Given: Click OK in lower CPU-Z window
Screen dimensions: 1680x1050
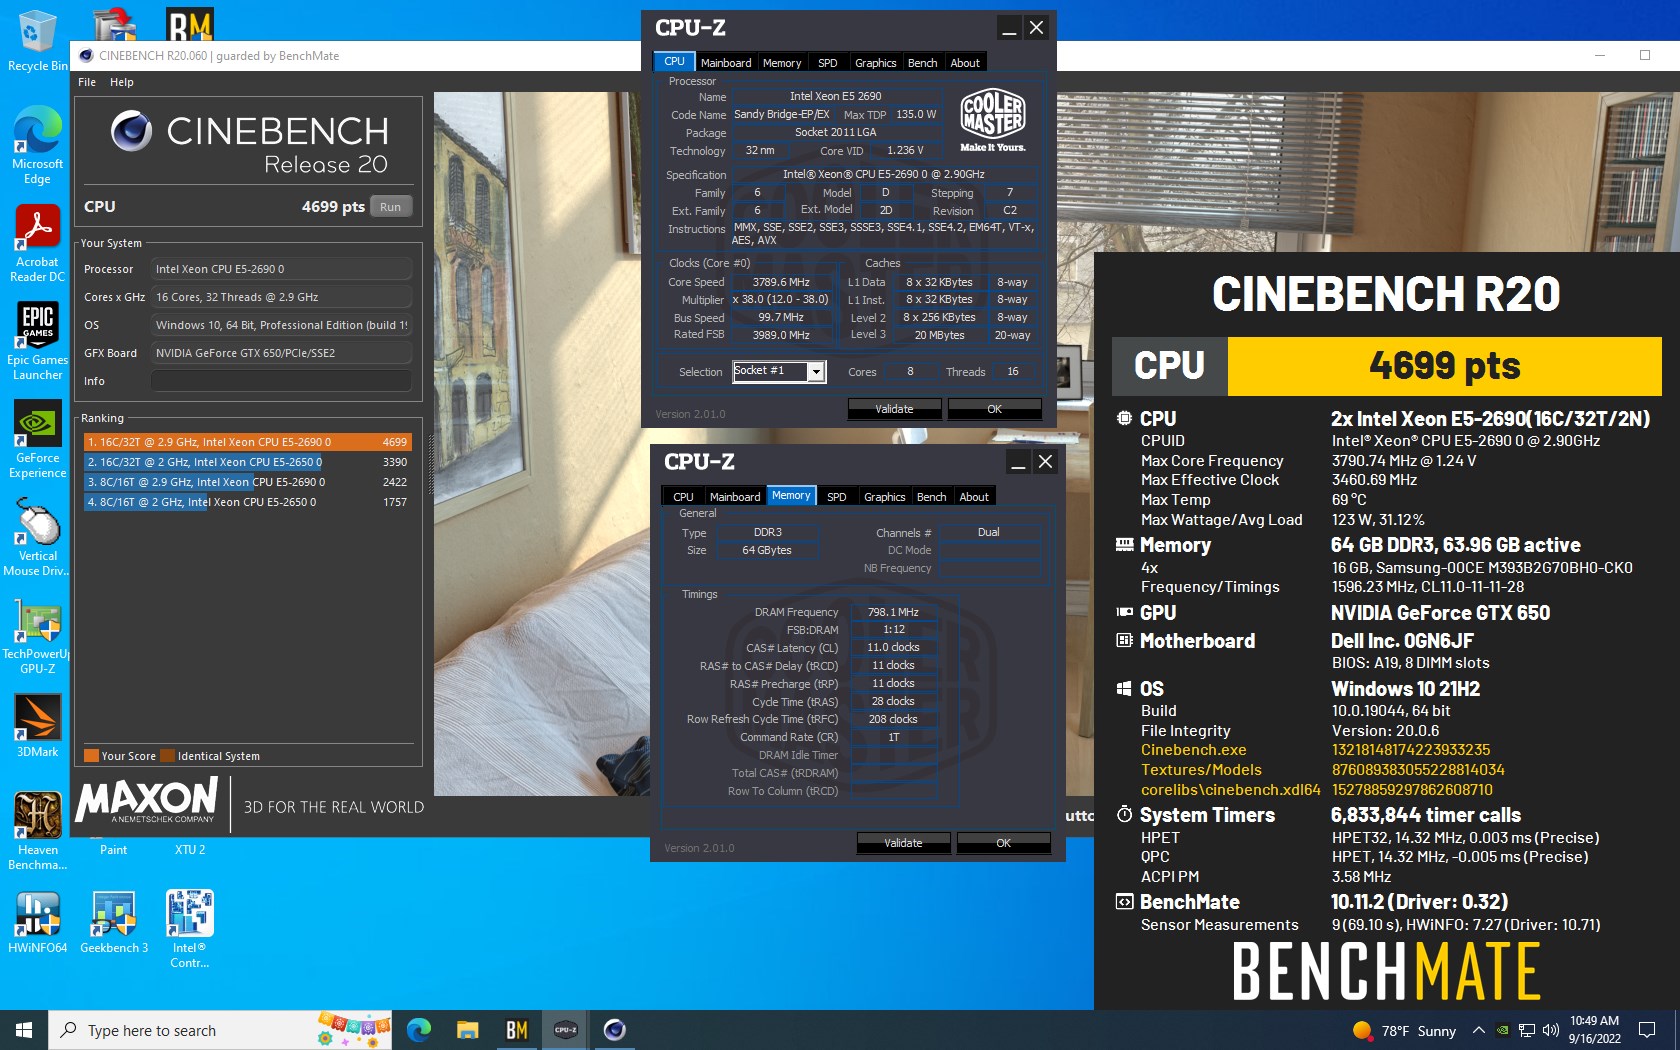Looking at the screenshot, I should click(x=1003, y=843).
